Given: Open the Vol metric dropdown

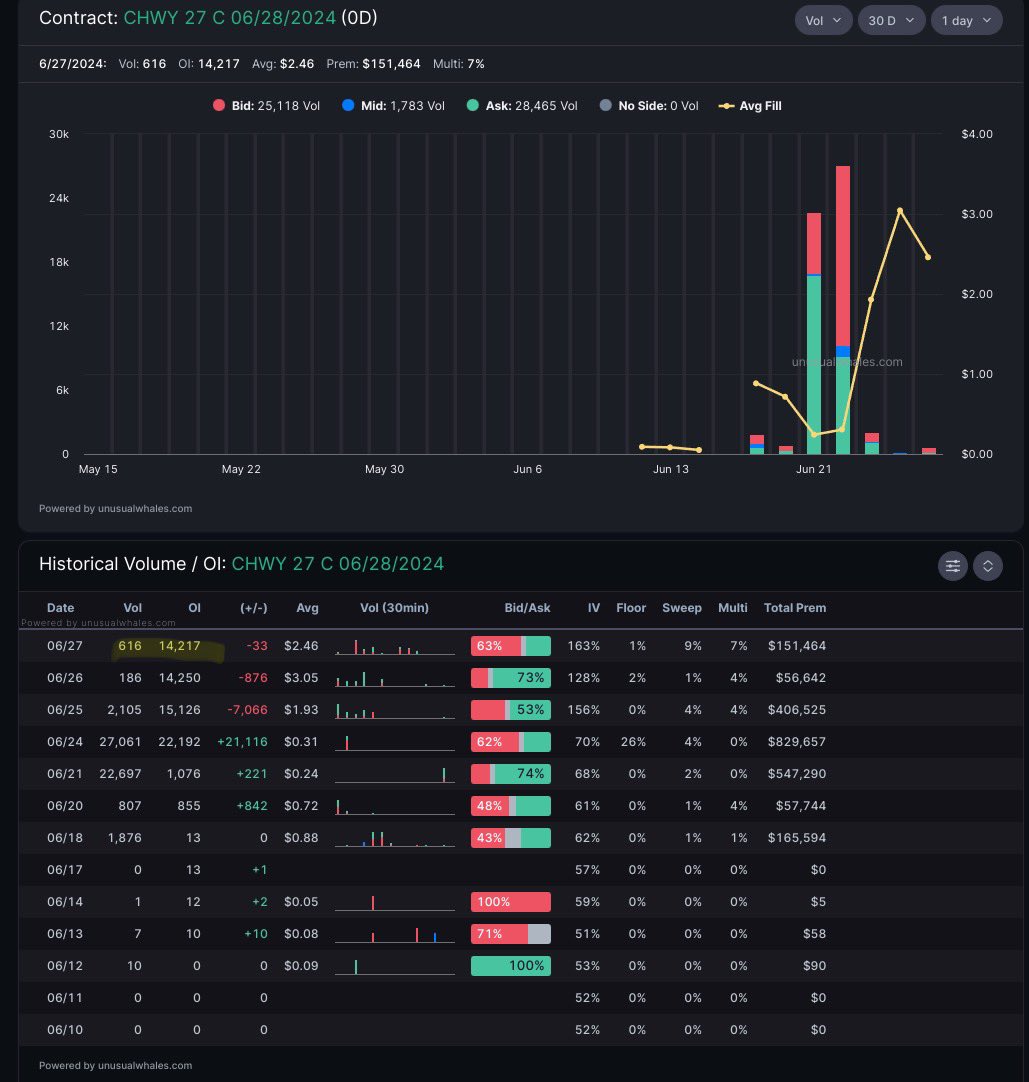Looking at the screenshot, I should click(824, 20).
